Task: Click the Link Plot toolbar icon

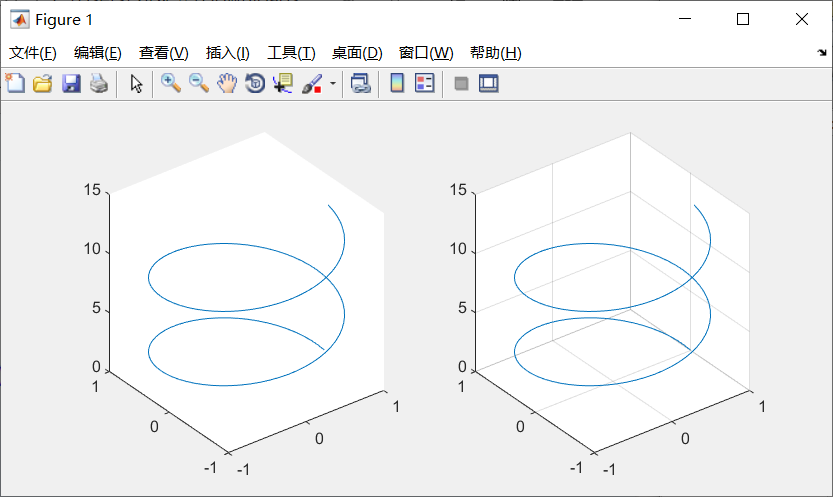Action: coord(360,83)
